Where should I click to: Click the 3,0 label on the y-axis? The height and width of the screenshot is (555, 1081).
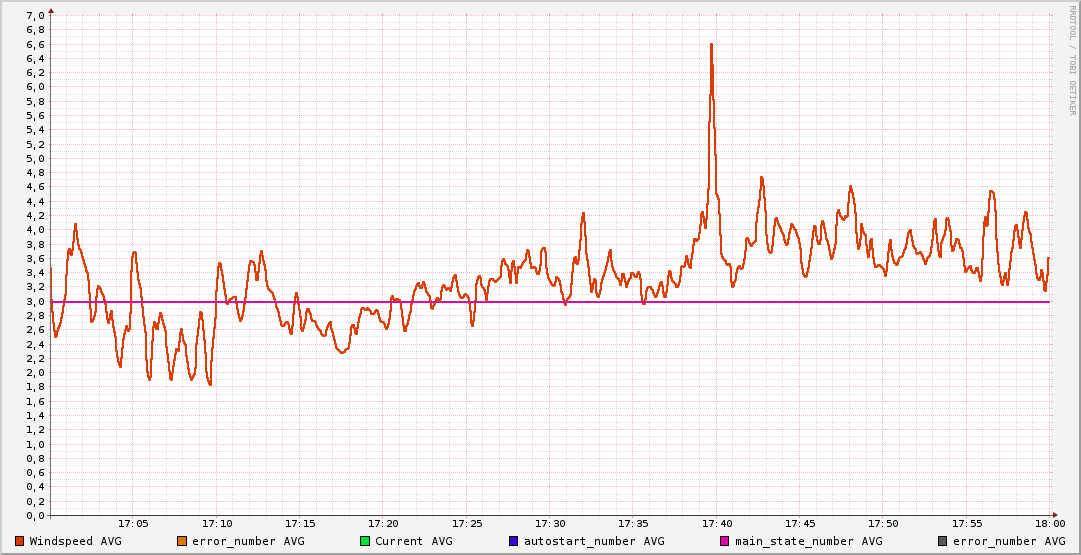35,302
